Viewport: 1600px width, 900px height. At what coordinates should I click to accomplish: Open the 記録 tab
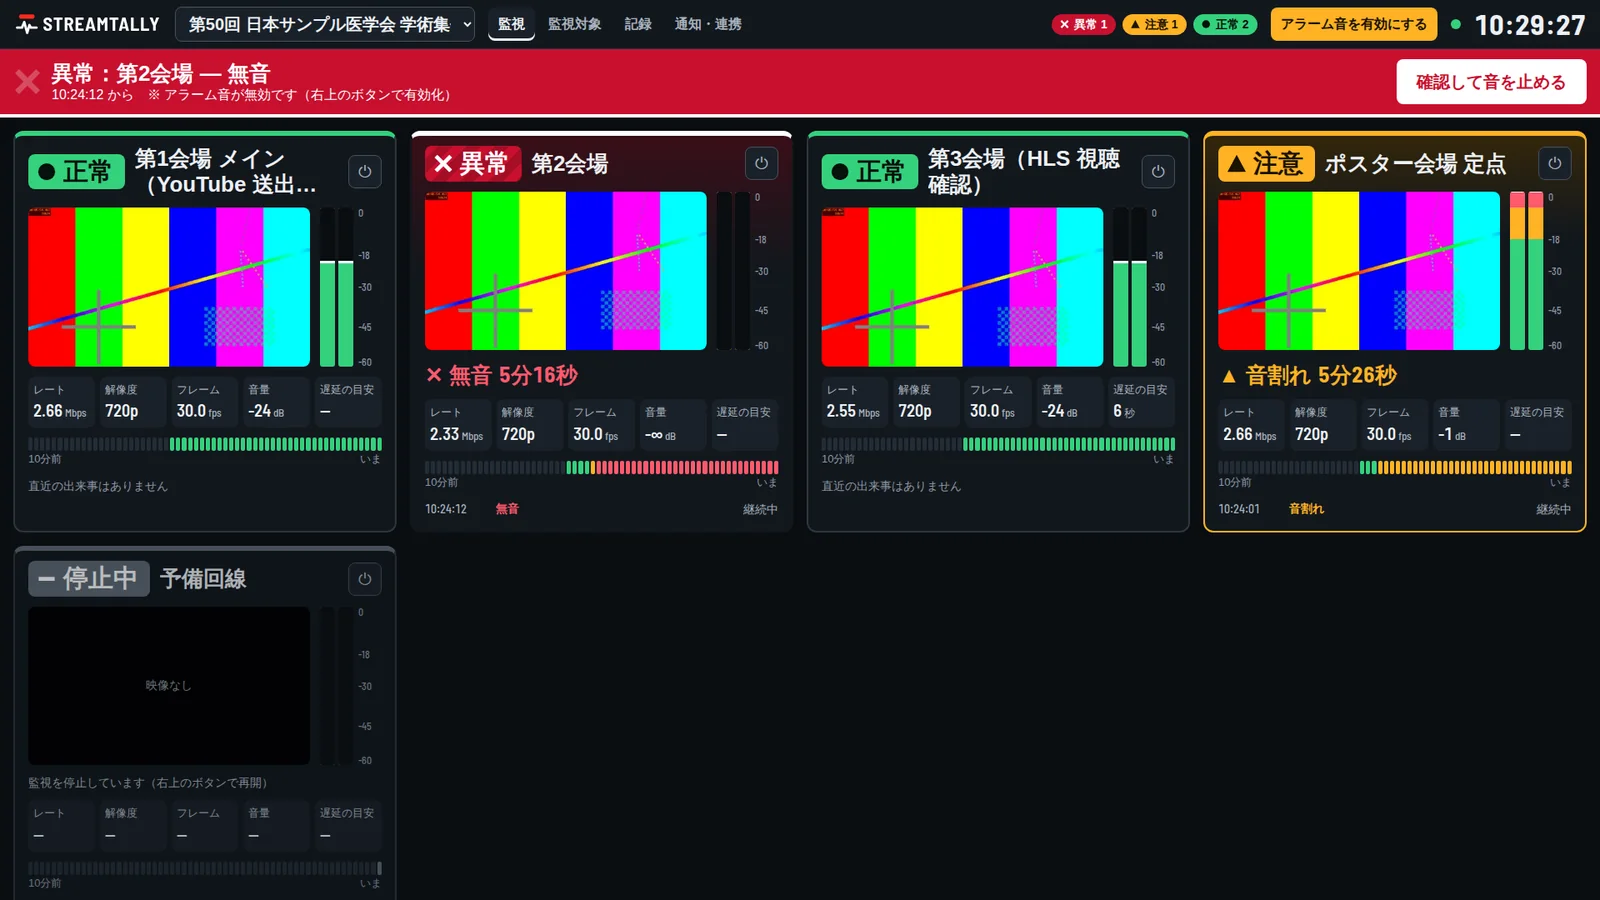coord(638,24)
